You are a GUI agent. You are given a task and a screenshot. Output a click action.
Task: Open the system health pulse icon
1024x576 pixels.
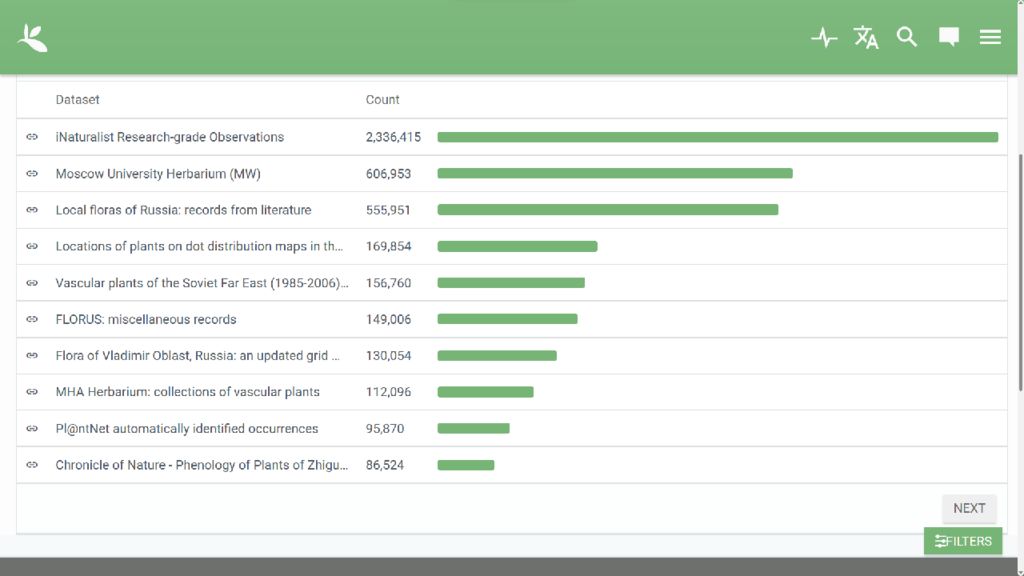tap(824, 37)
